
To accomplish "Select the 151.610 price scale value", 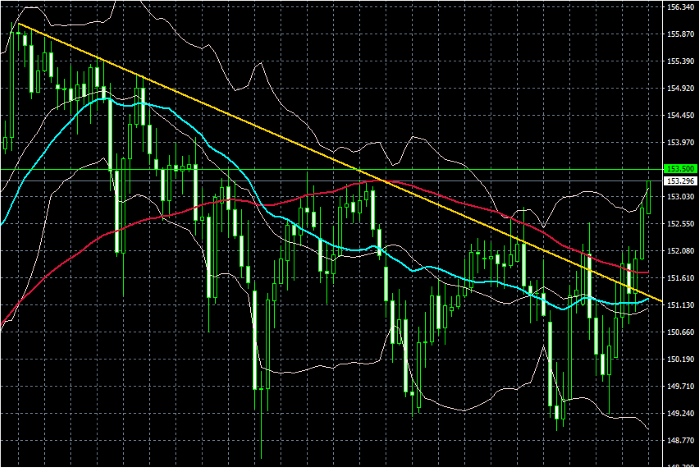I will coord(681,278).
